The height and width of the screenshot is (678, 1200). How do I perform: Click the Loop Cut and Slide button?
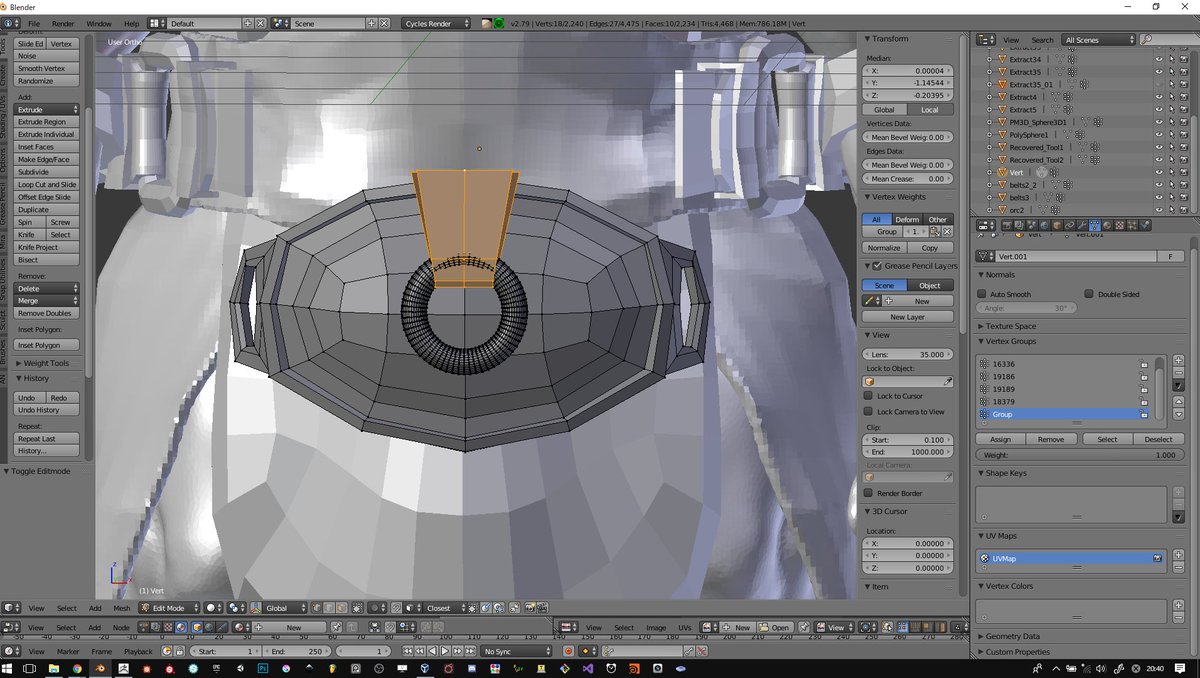(x=47, y=184)
